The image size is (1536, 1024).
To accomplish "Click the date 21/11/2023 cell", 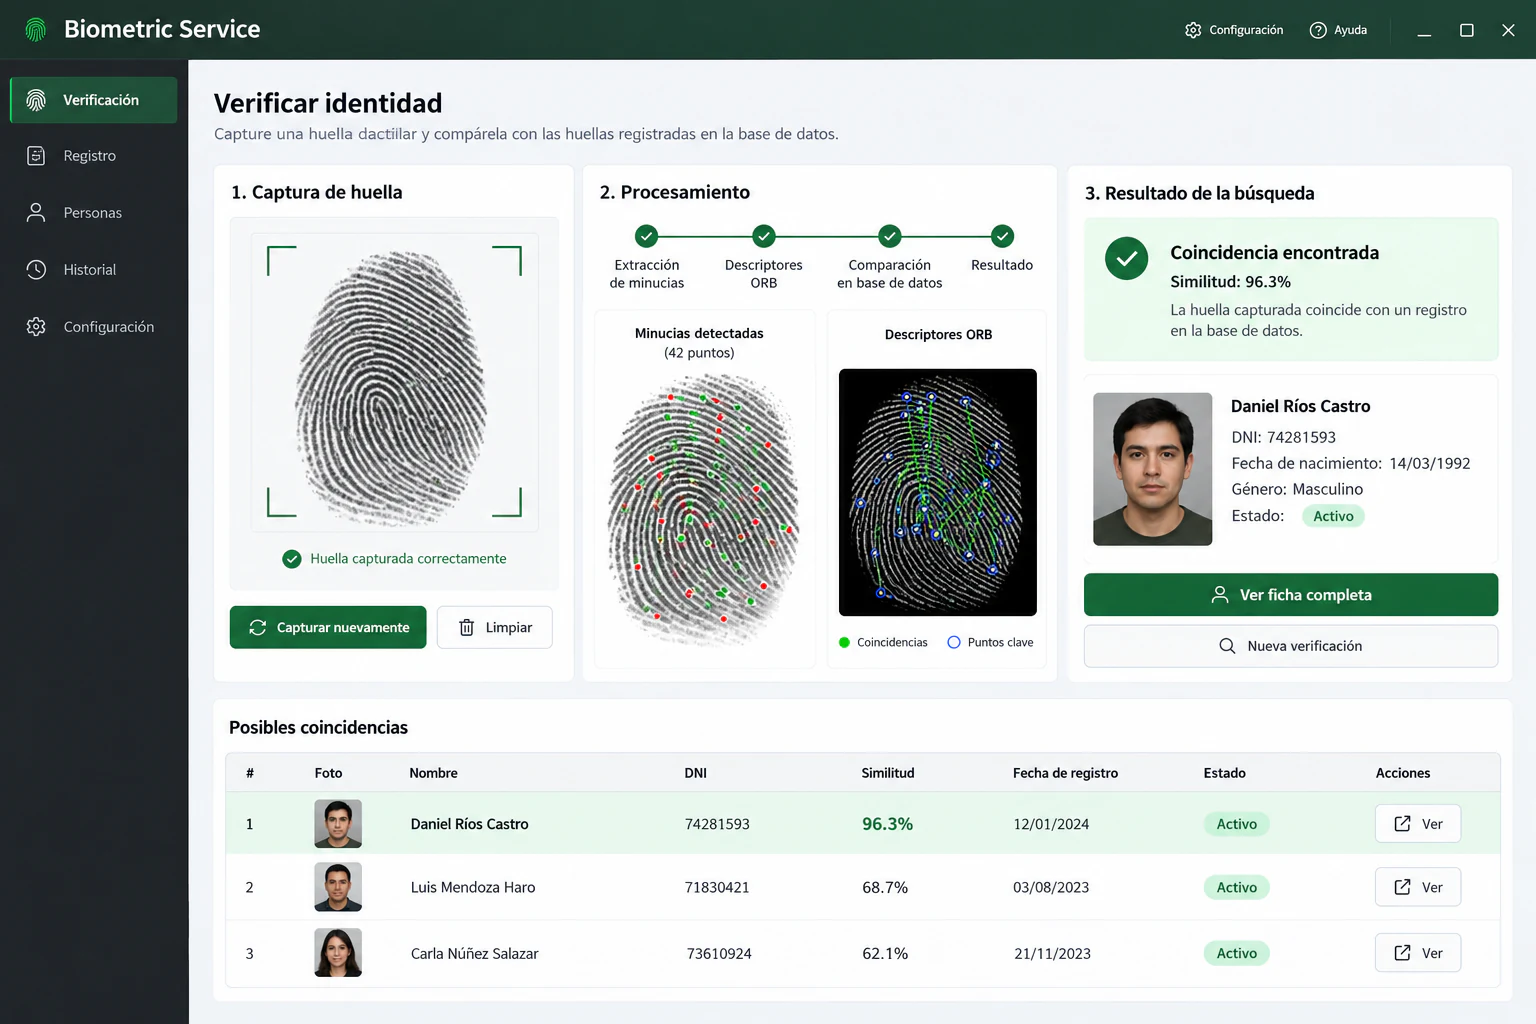I will pos(1052,954).
